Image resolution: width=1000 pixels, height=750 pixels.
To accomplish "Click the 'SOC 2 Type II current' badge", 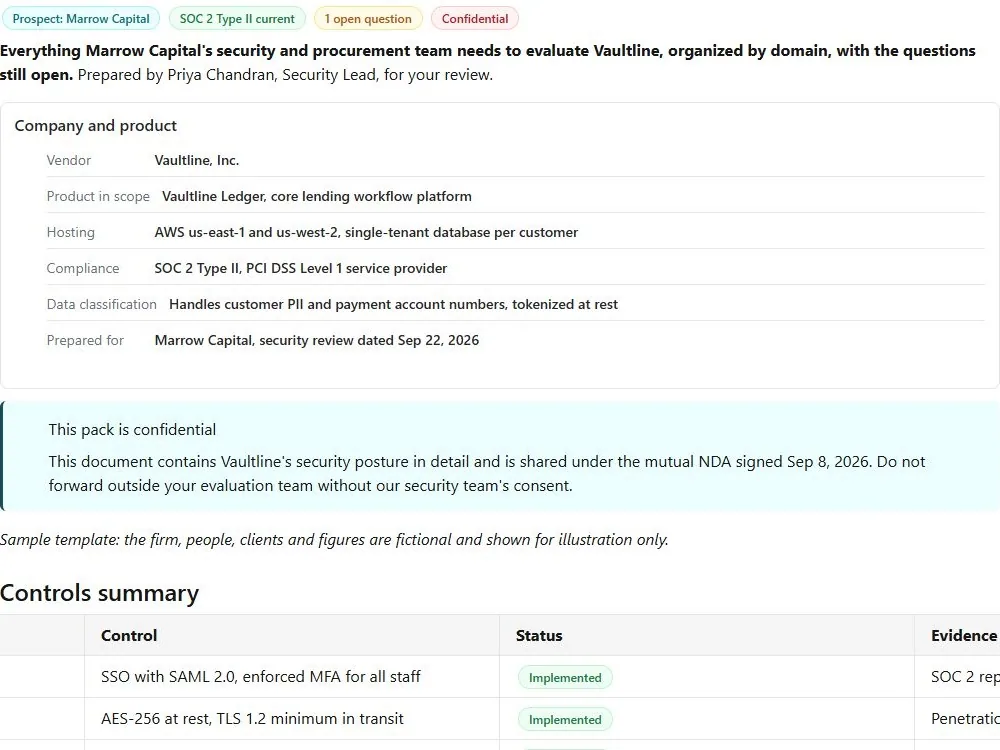I will [237, 18].
